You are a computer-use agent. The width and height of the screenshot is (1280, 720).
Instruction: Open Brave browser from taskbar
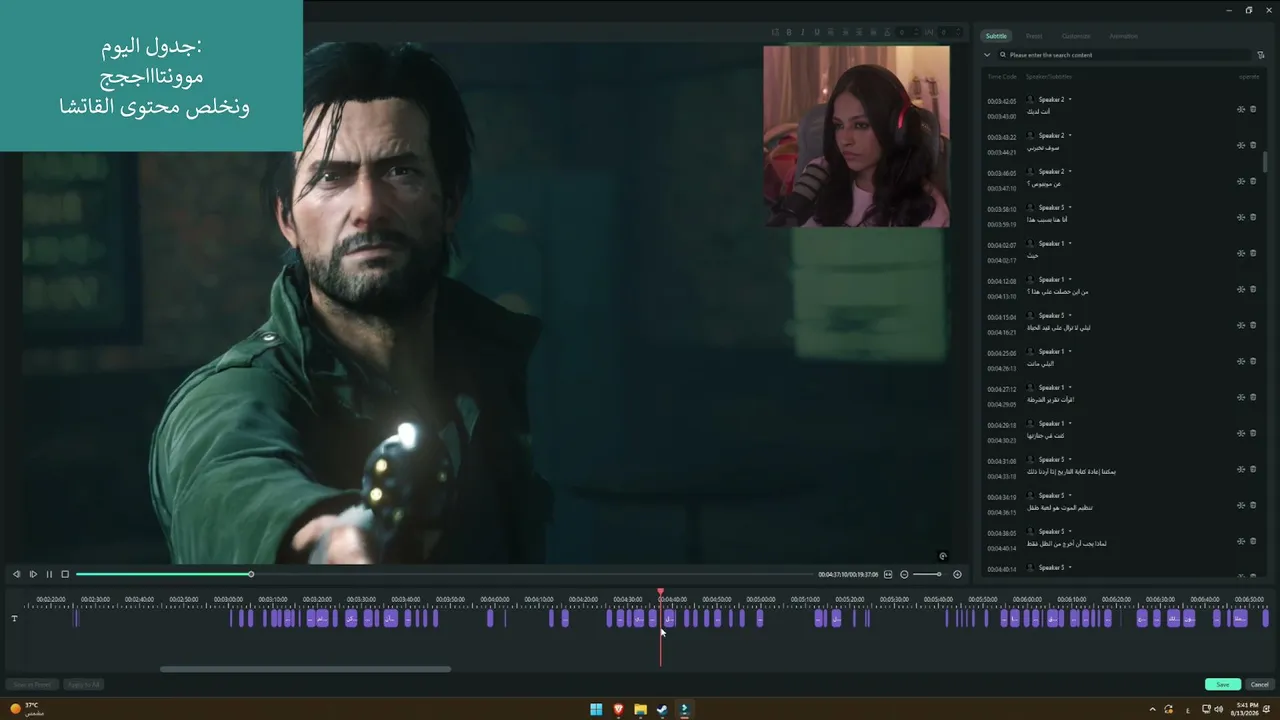point(618,709)
